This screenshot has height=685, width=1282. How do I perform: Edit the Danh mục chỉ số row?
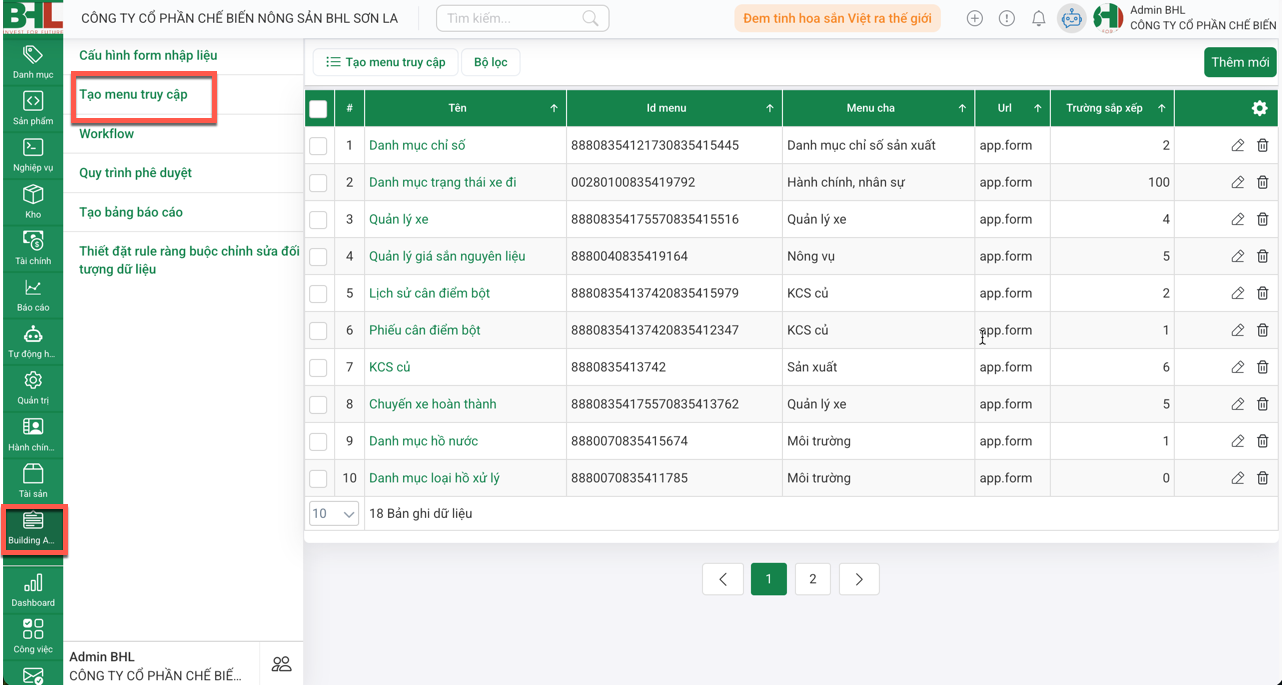click(x=1237, y=145)
